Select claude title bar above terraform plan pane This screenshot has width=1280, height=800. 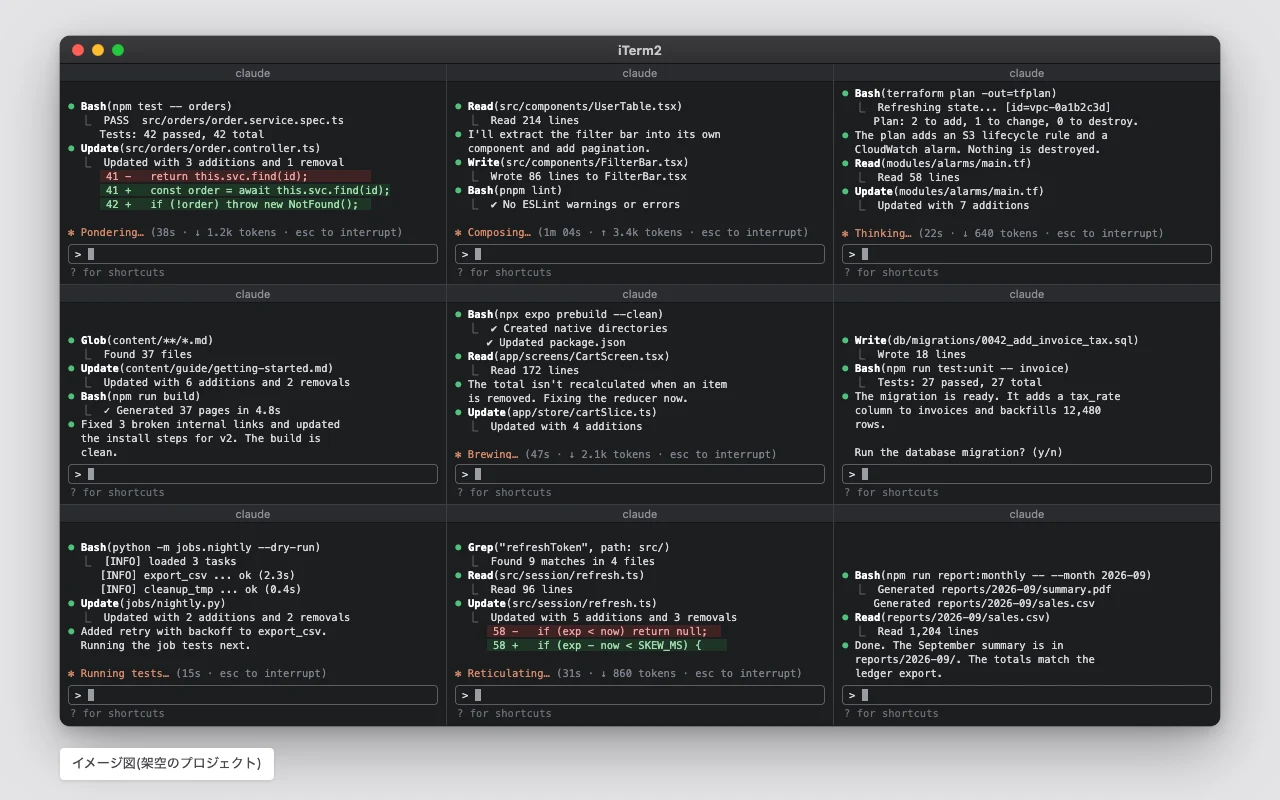[1027, 73]
